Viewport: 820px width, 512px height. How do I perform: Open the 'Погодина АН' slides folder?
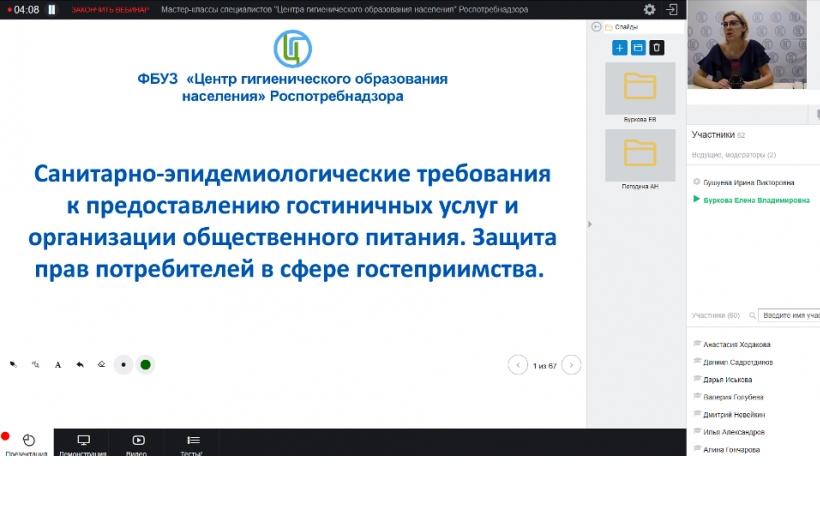coord(640,155)
